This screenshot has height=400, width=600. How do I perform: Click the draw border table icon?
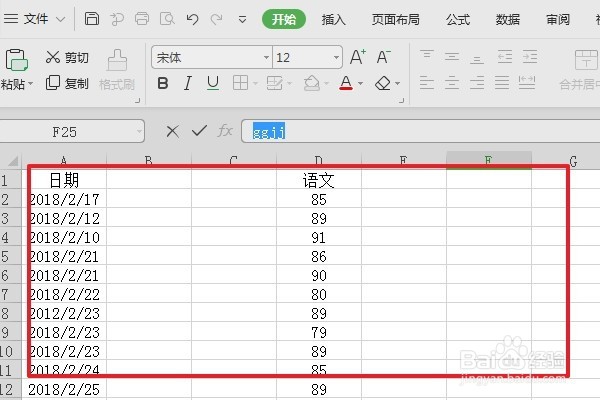[x=274, y=83]
